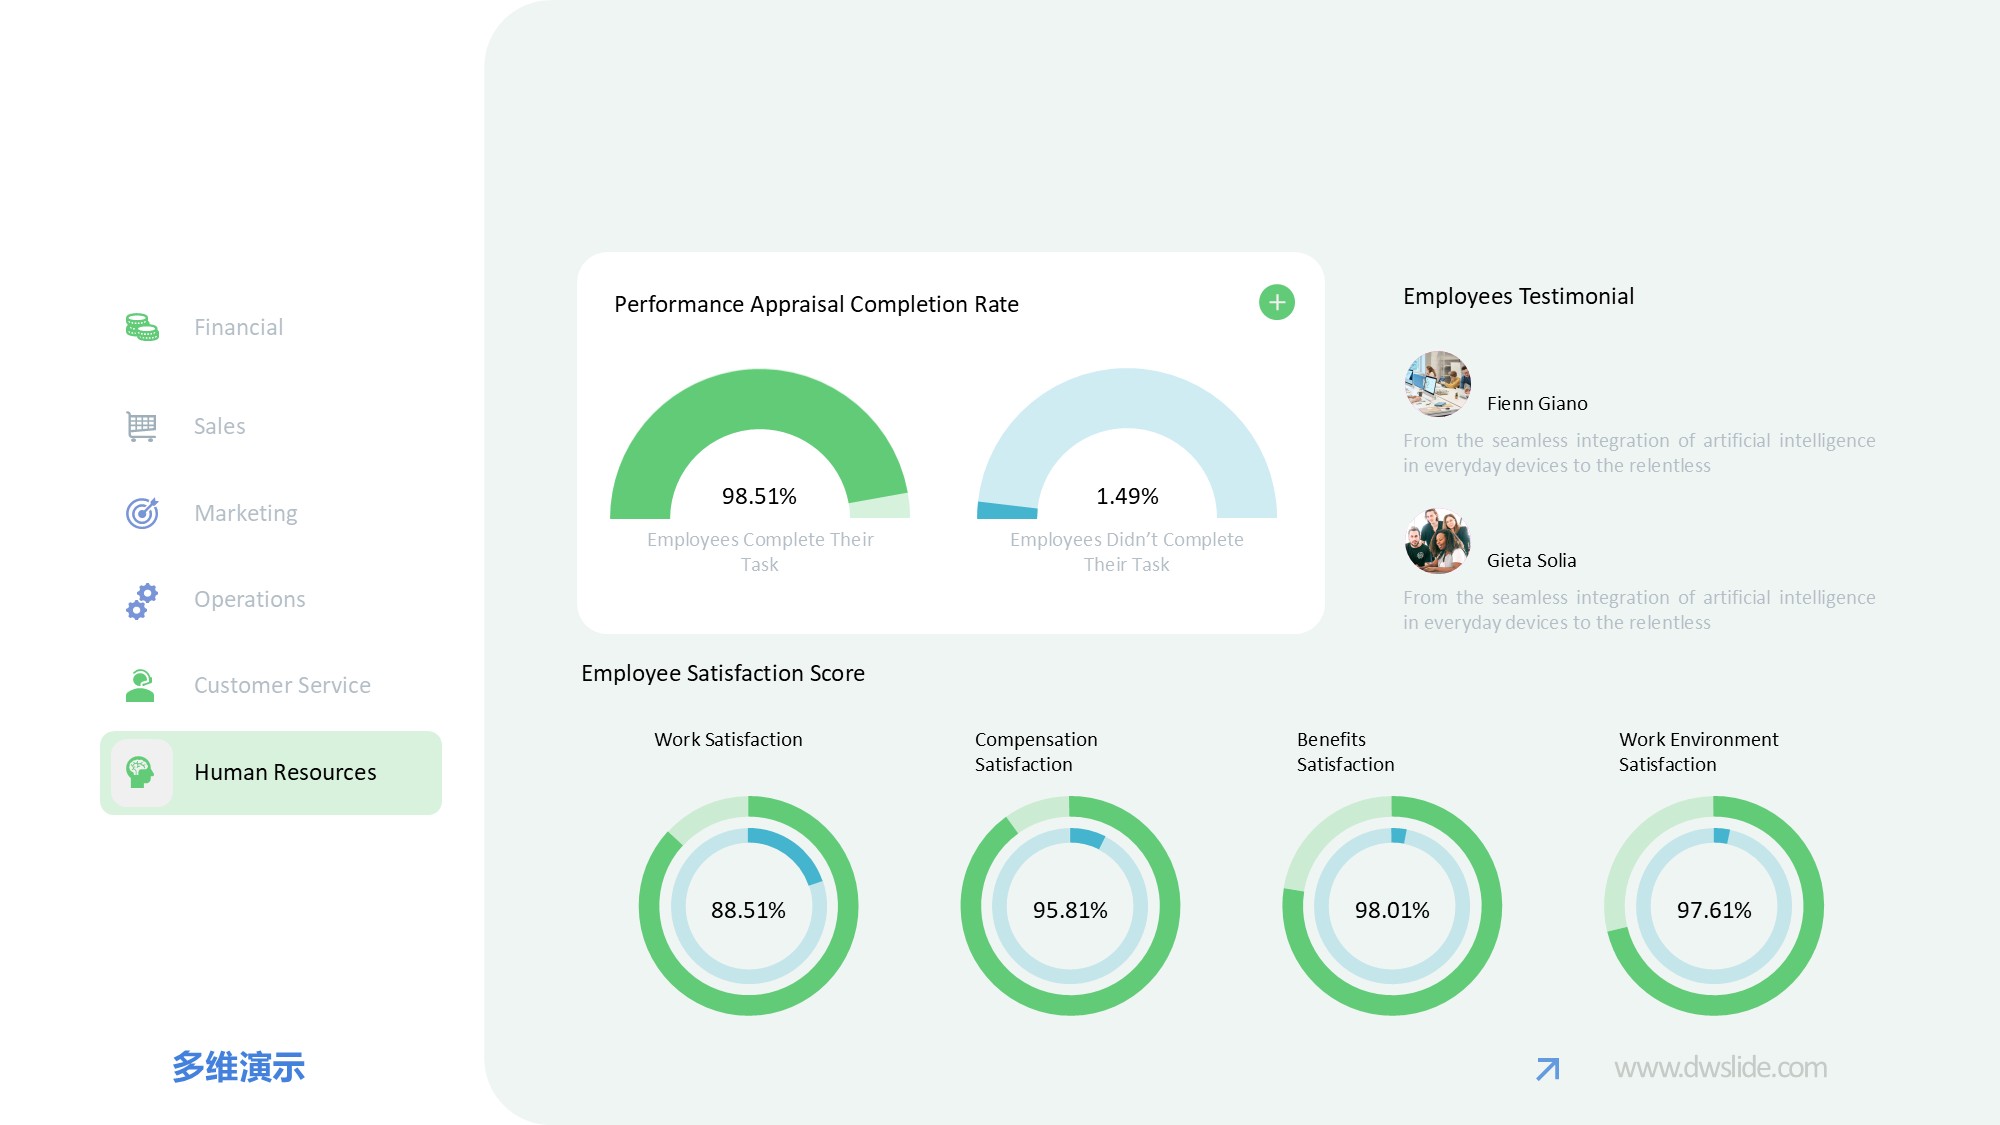Image resolution: width=2000 pixels, height=1125 pixels.
Task: Click the Operations gears icon
Action: point(141,600)
